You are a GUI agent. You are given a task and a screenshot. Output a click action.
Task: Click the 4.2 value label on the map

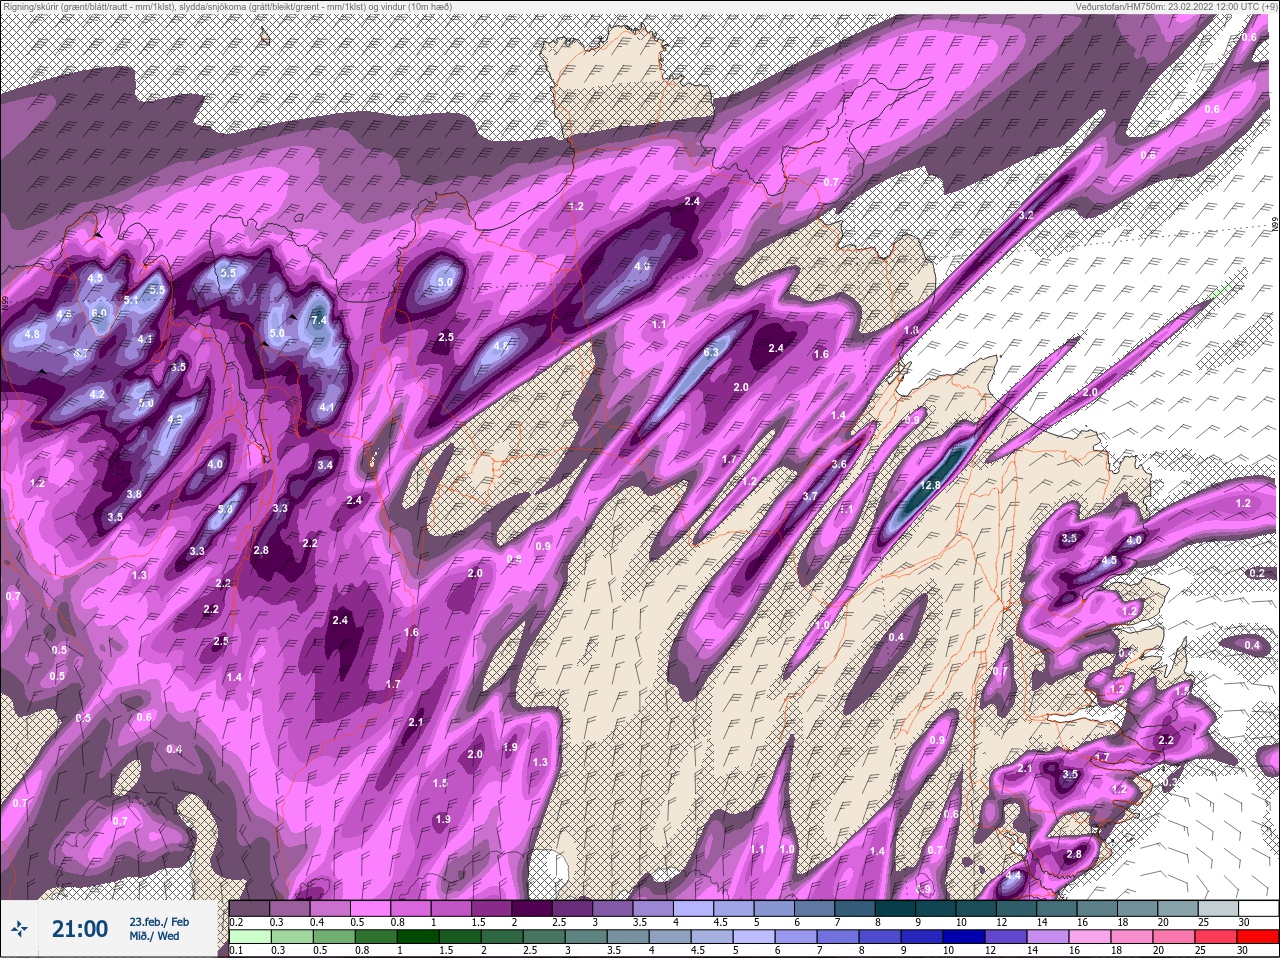97,395
